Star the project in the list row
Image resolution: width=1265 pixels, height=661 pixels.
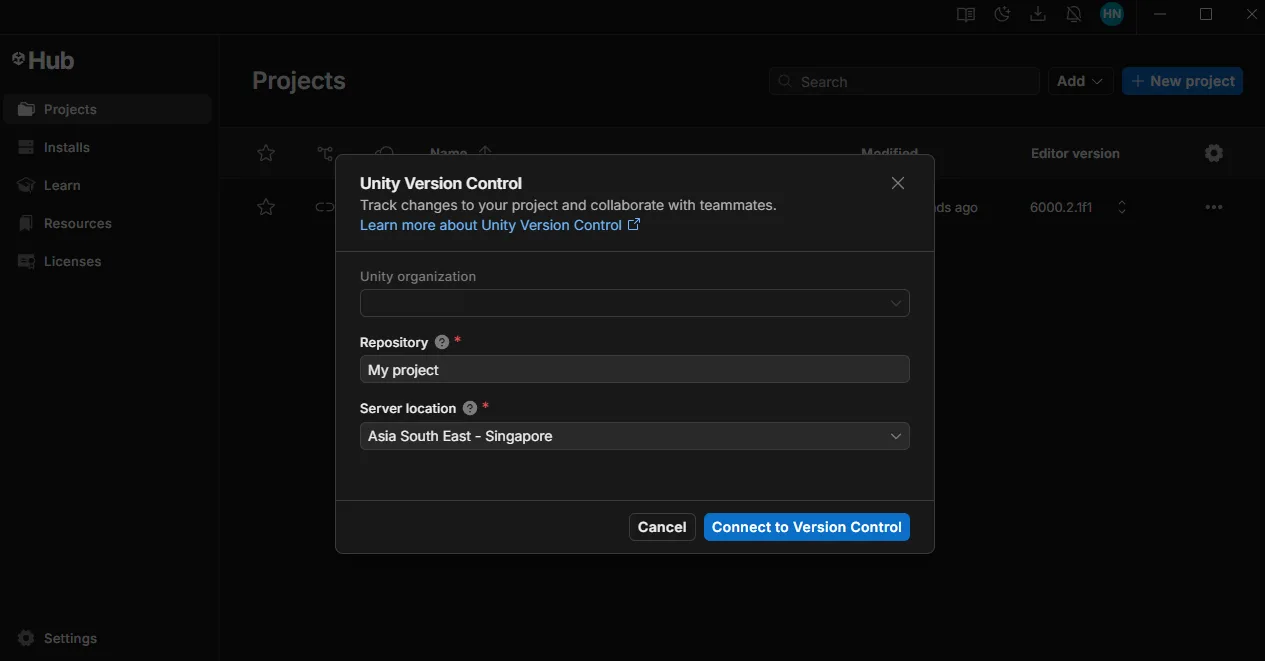tap(266, 207)
